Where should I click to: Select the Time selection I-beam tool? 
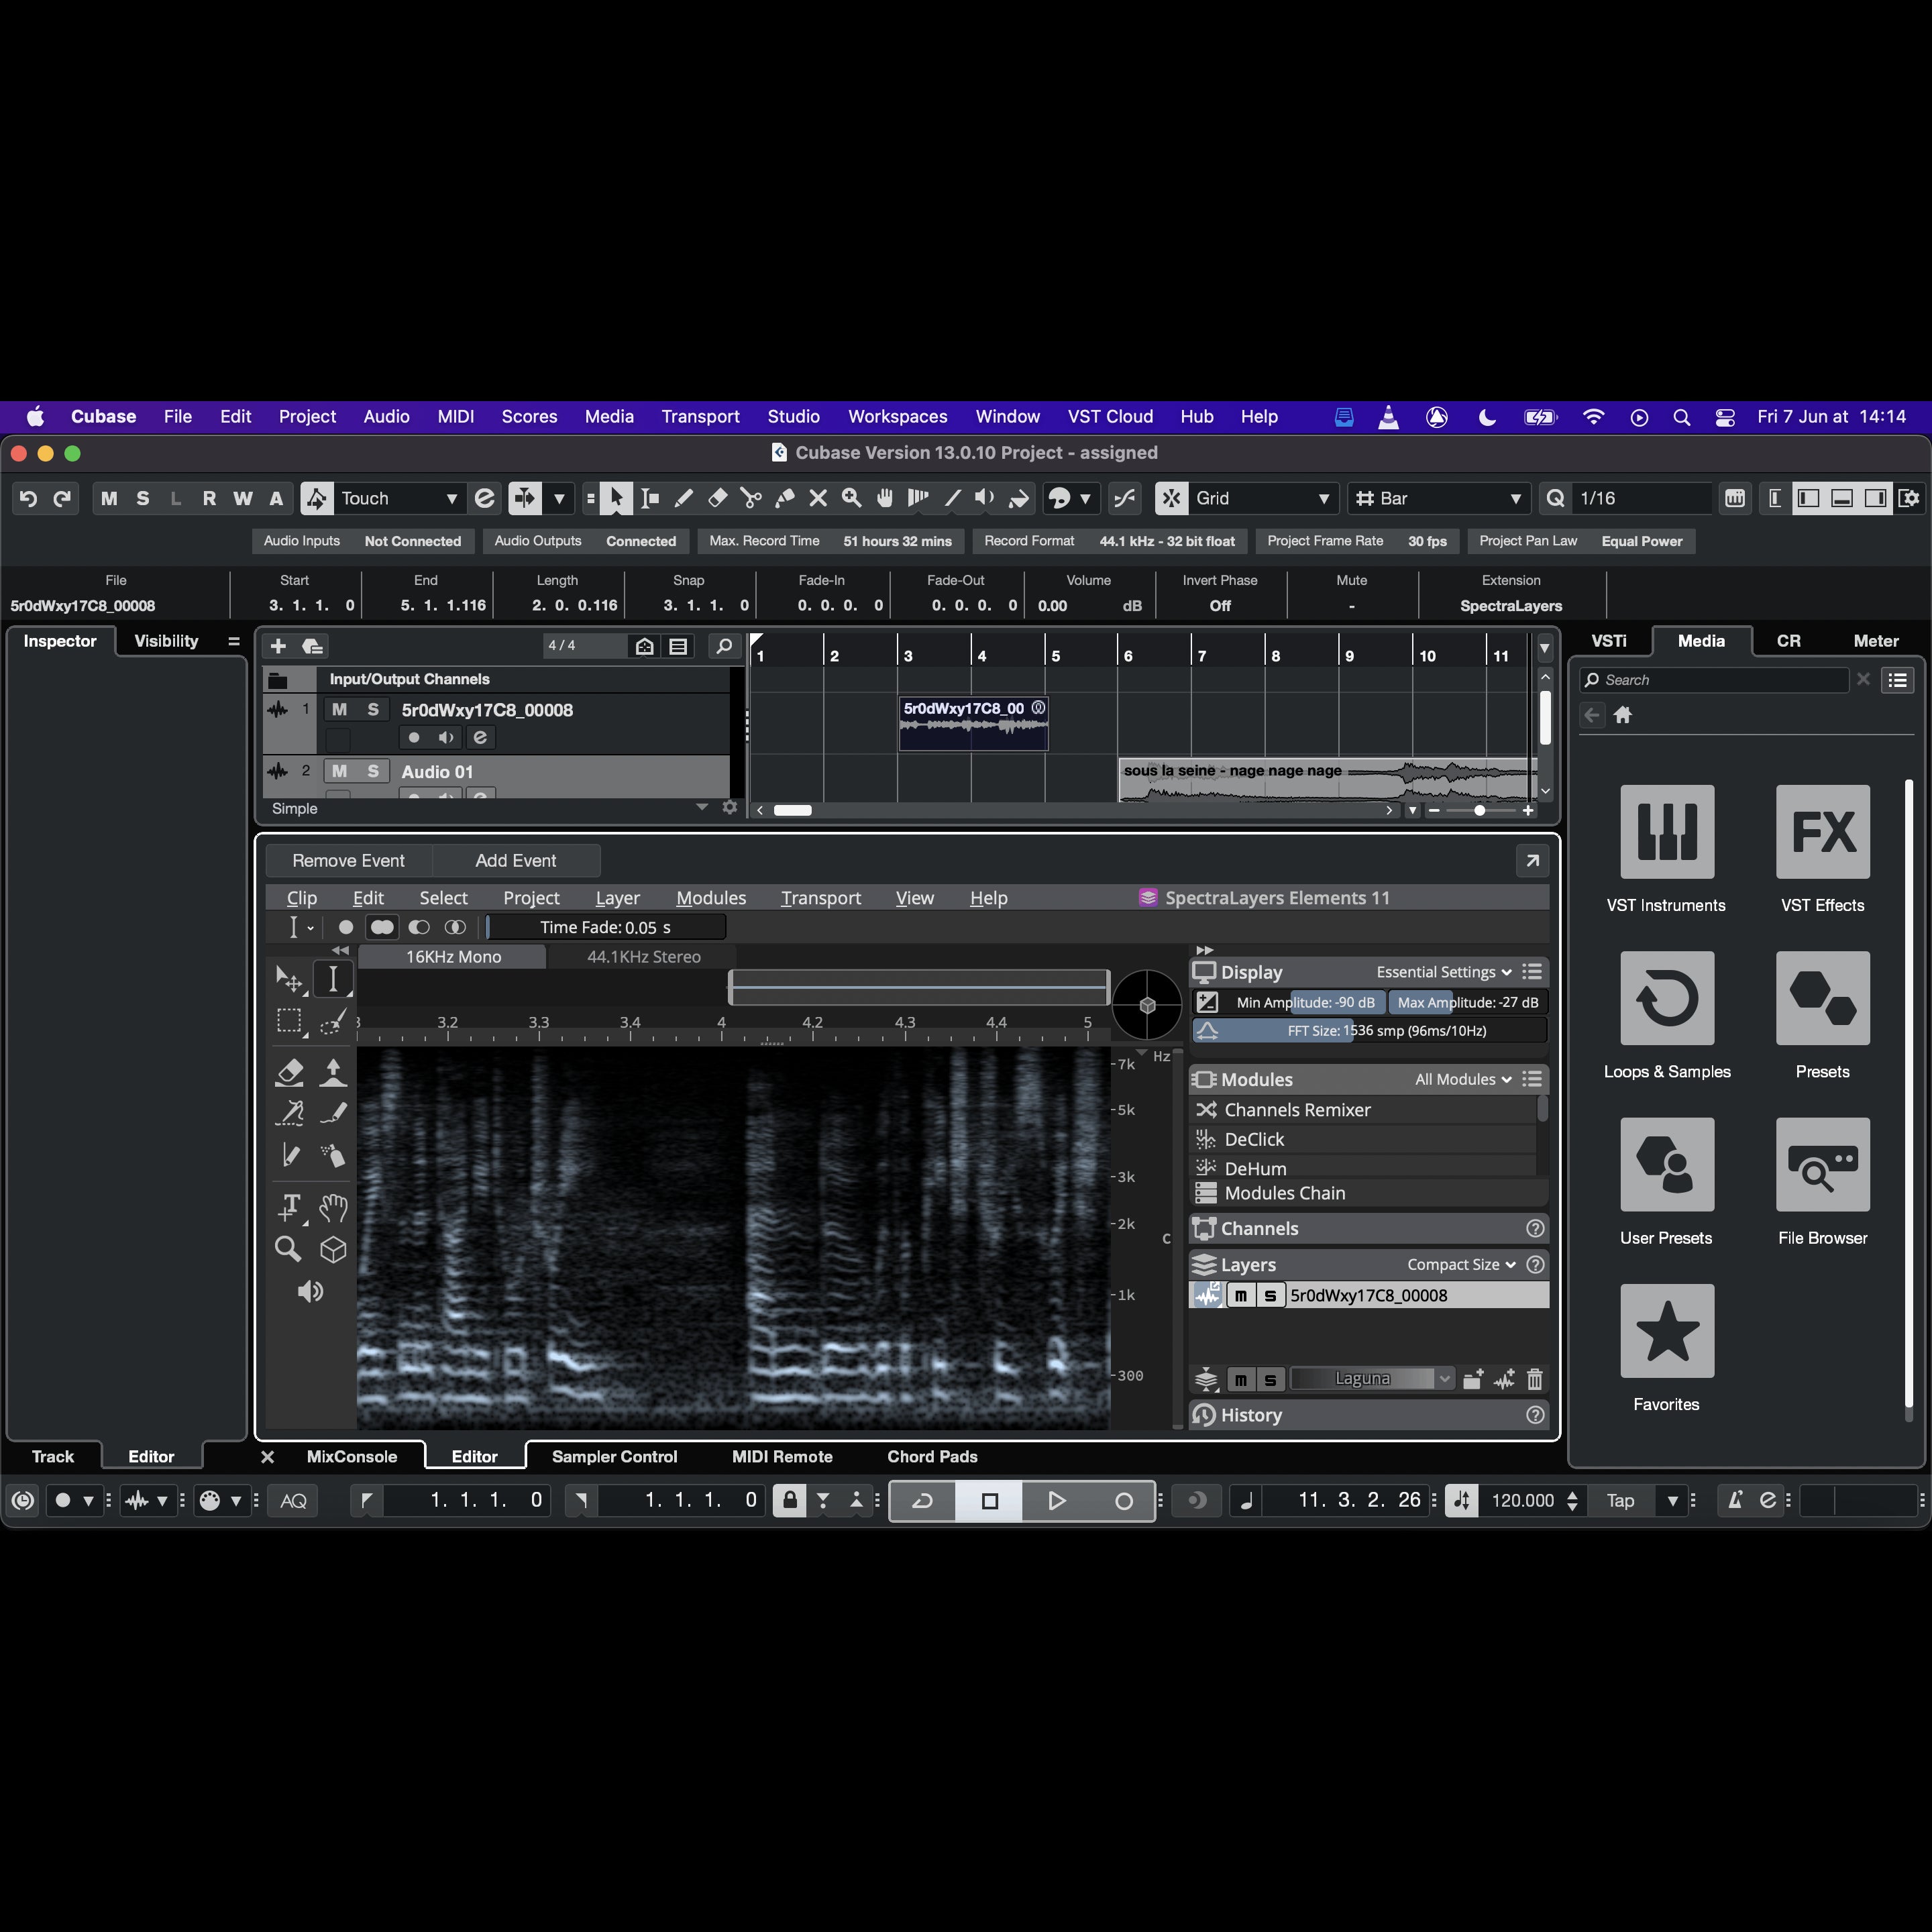333,979
